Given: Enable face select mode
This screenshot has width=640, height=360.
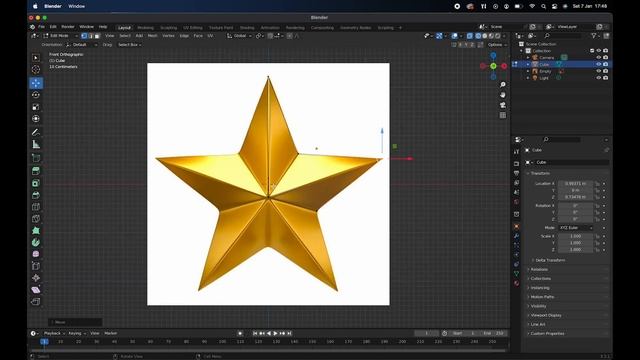Looking at the screenshot, I should [97, 36].
